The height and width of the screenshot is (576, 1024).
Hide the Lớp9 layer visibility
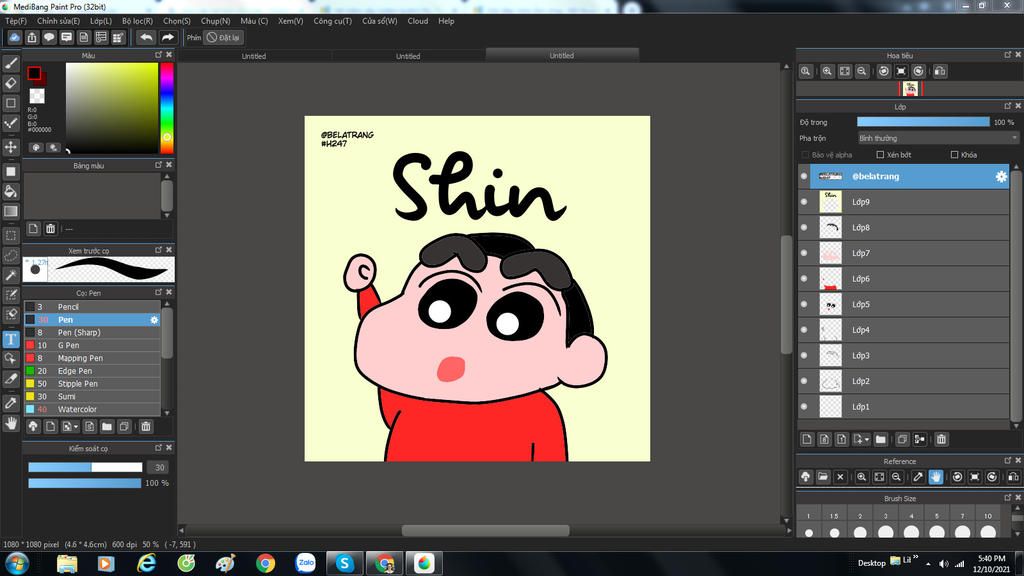click(x=804, y=202)
